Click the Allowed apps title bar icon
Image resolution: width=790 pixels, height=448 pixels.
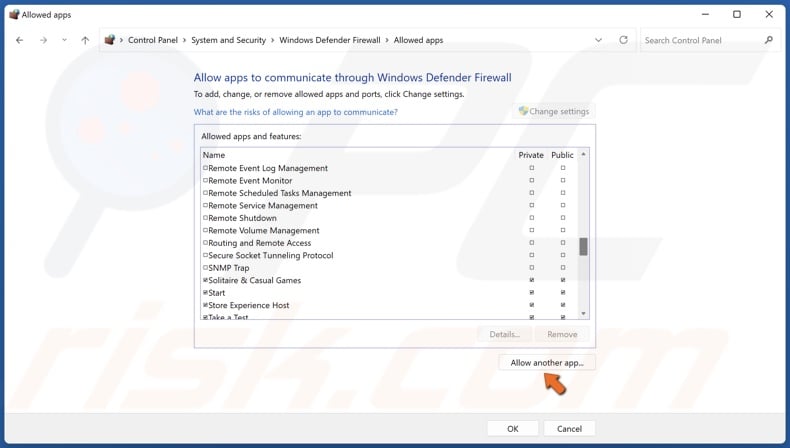point(14,15)
